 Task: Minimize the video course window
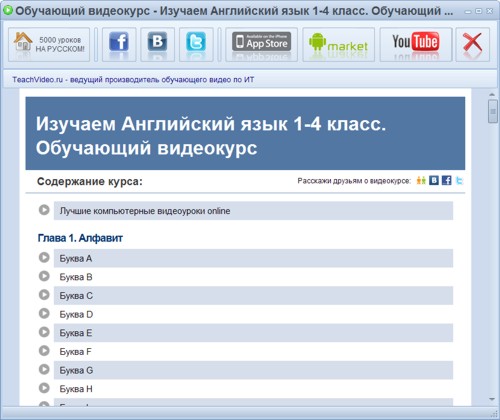click(x=468, y=11)
